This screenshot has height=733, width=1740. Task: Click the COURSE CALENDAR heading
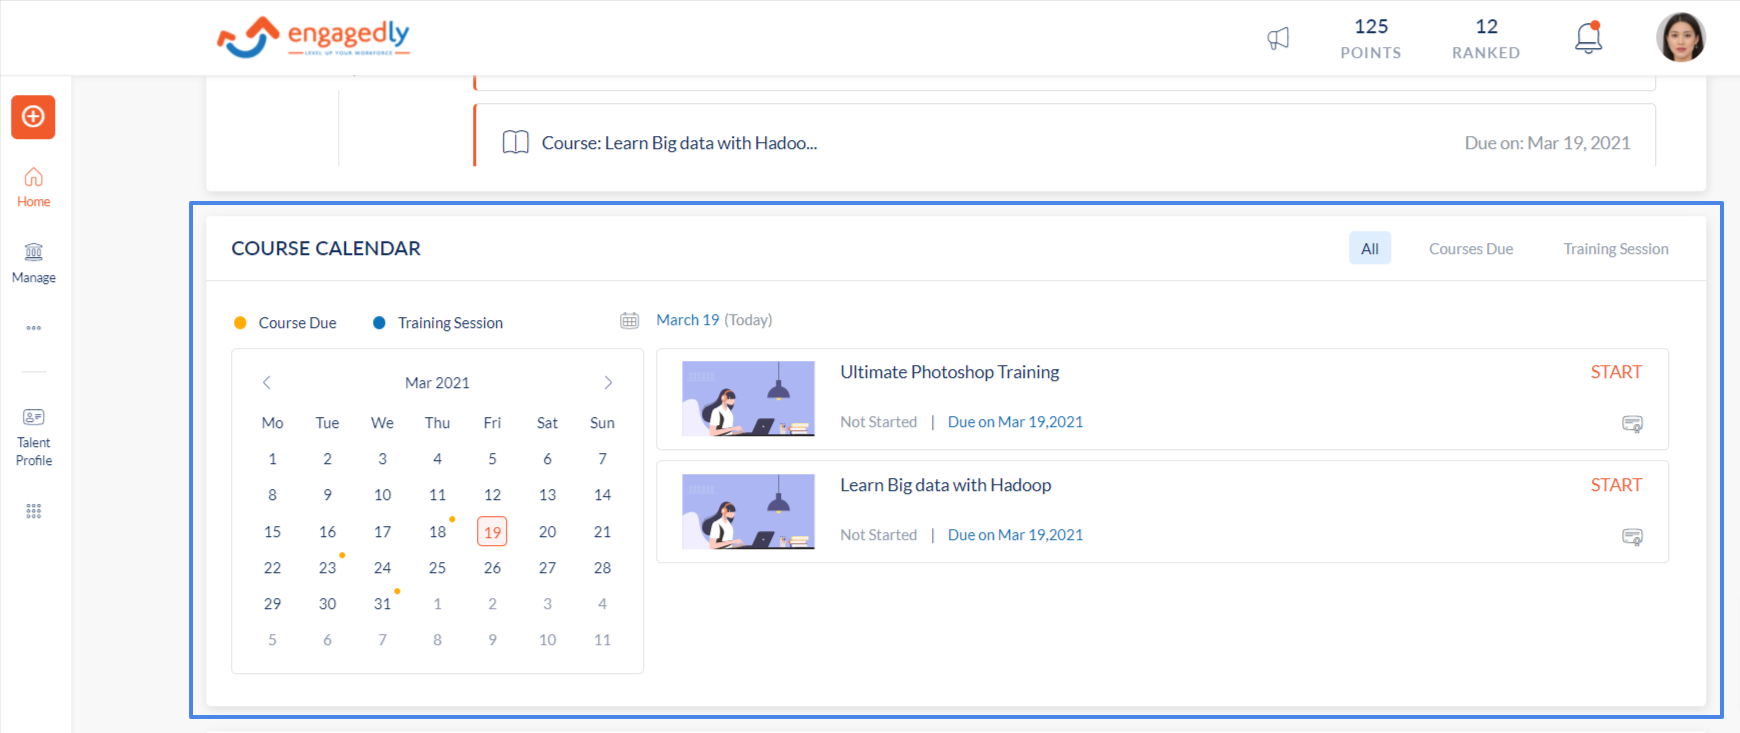tap(326, 248)
